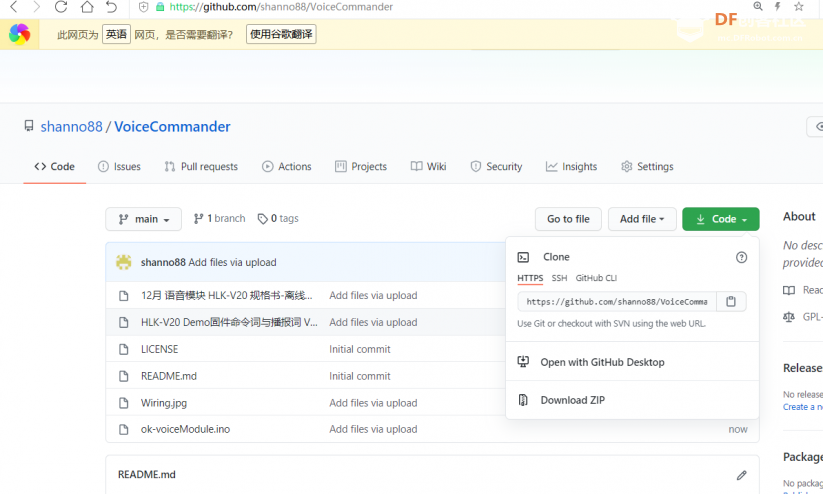Edit README with pencil icon
The height and width of the screenshot is (494, 823).
point(741,475)
